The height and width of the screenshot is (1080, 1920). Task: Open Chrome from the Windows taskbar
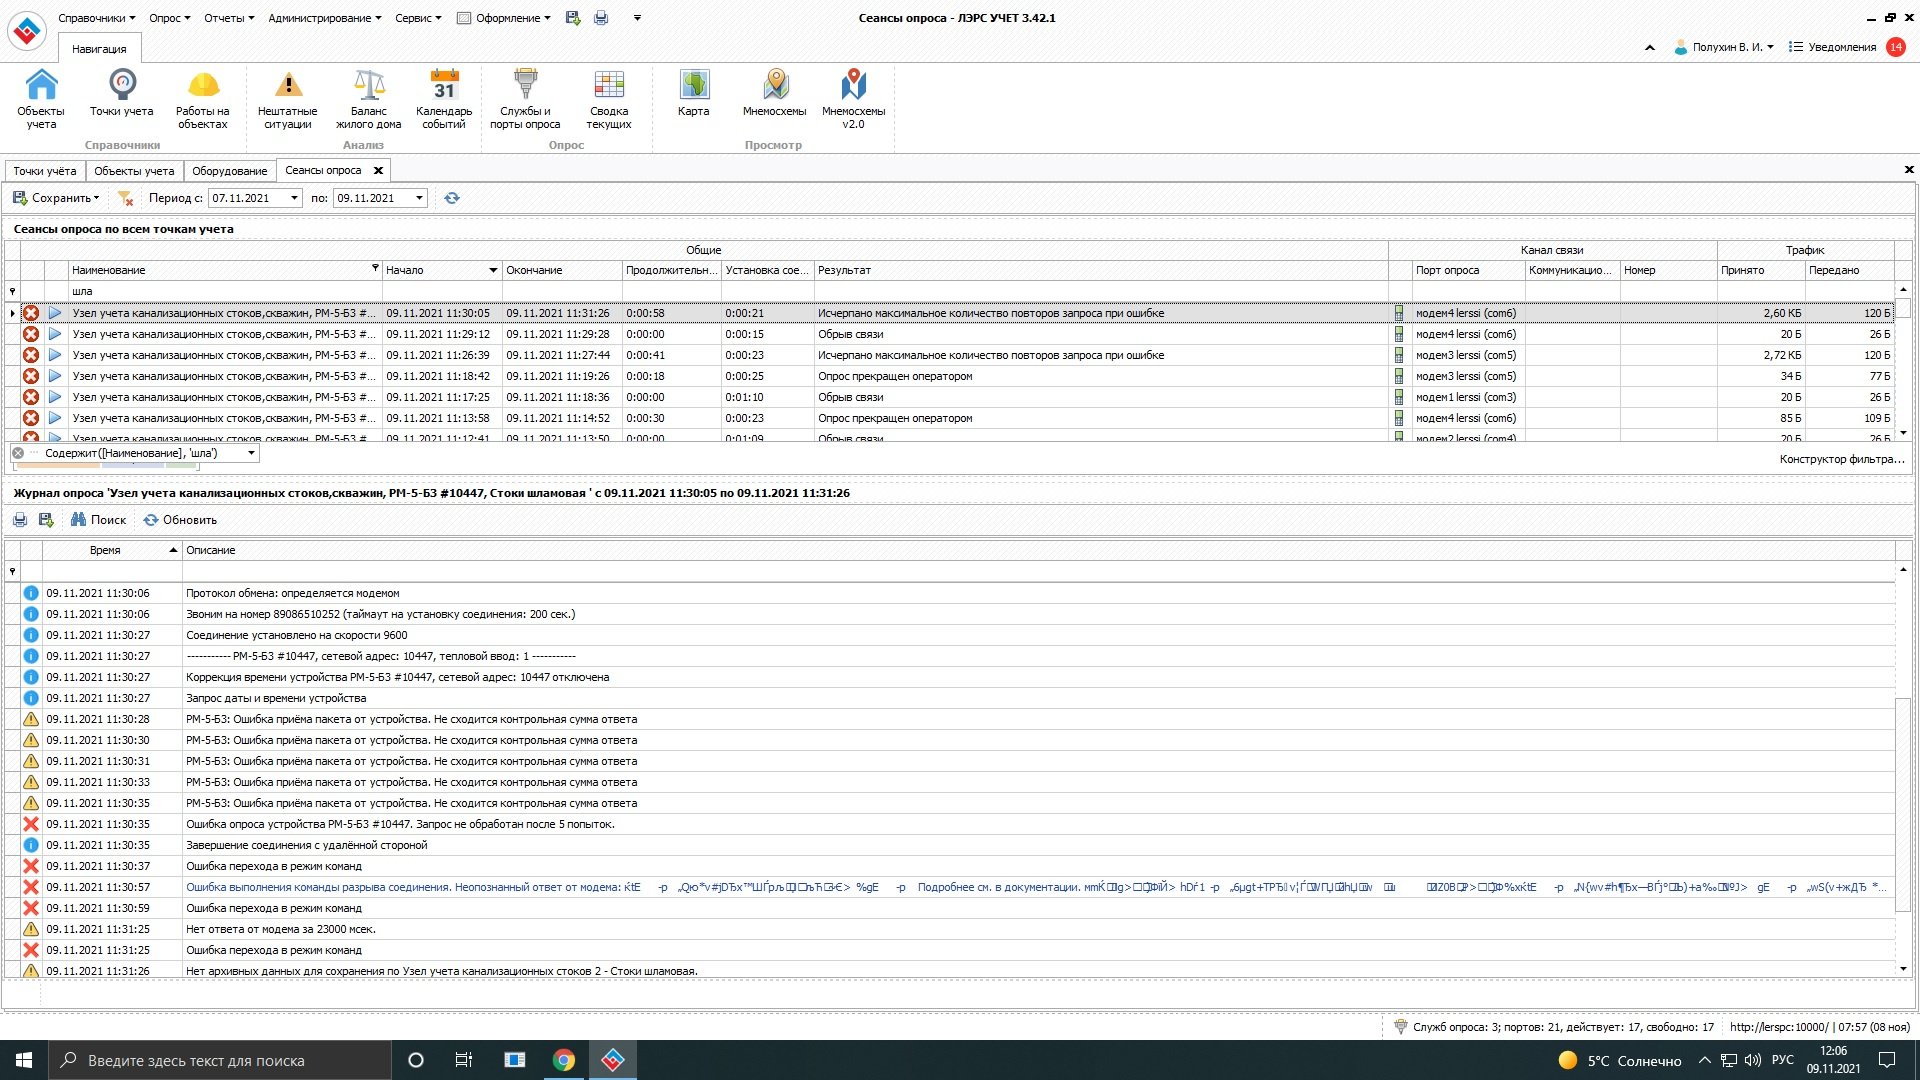(x=564, y=1060)
